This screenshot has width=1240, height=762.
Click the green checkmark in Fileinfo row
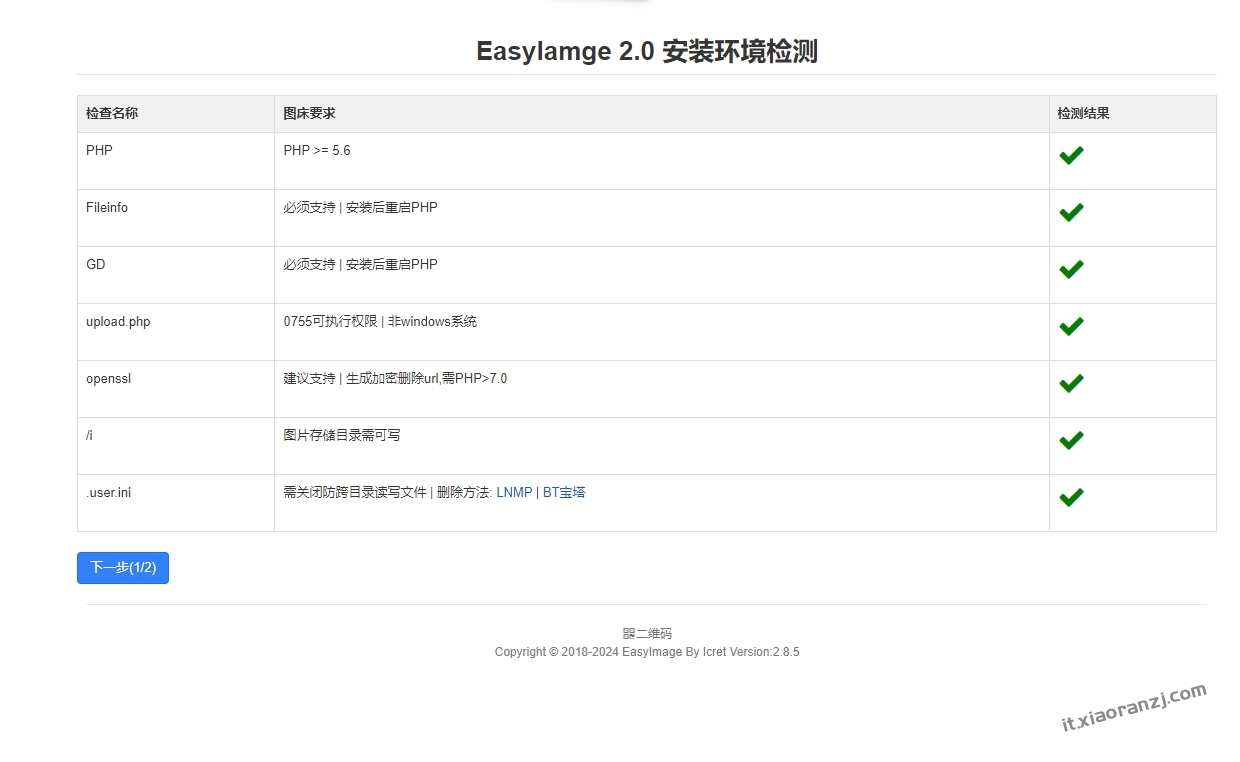pos(1071,212)
